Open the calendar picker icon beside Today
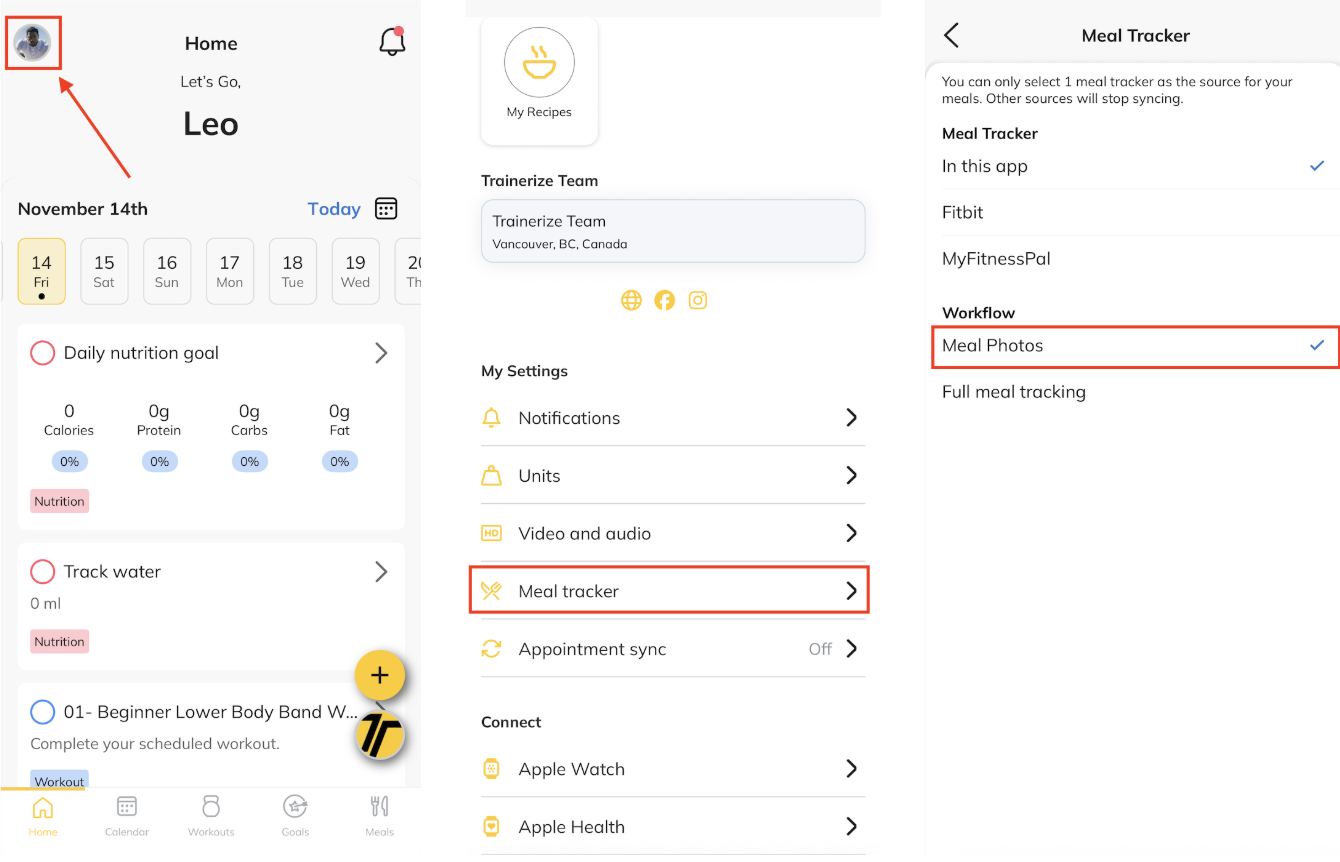Screen dimensions: 1340x862 coord(386,209)
